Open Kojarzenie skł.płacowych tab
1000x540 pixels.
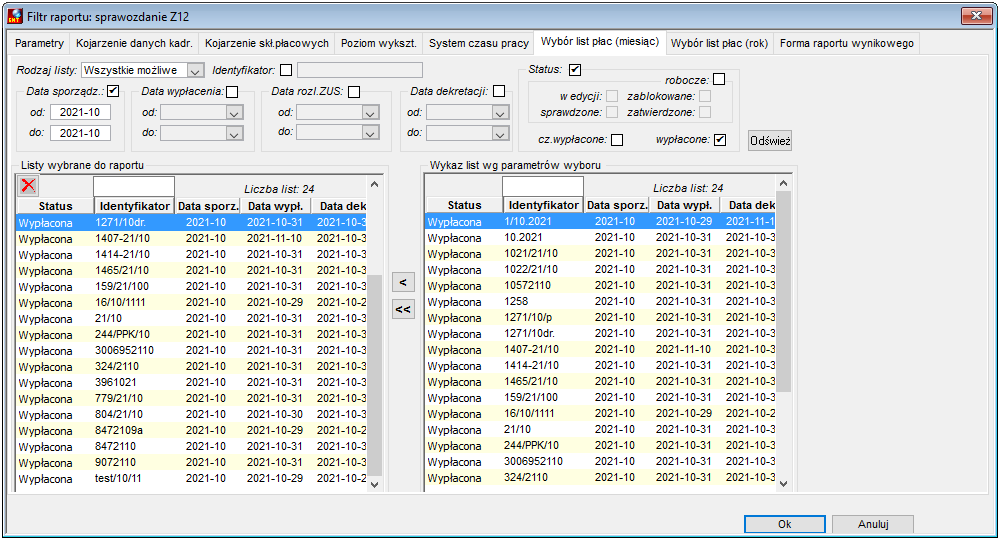click(267, 43)
